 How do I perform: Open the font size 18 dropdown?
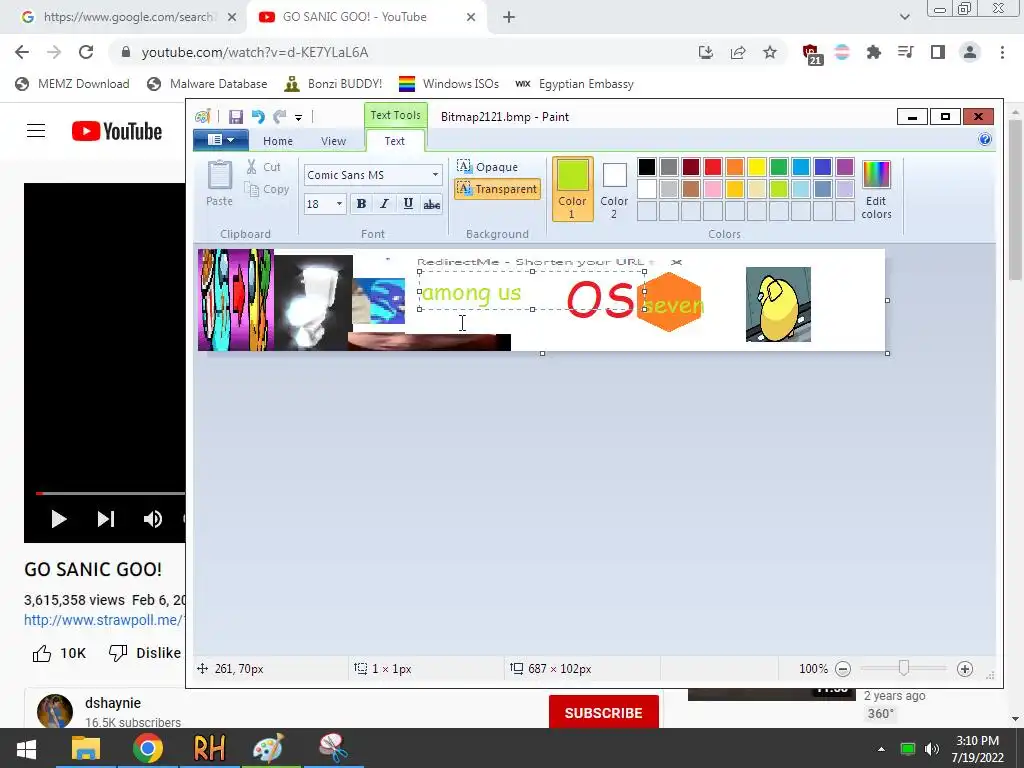click(339, 204)
